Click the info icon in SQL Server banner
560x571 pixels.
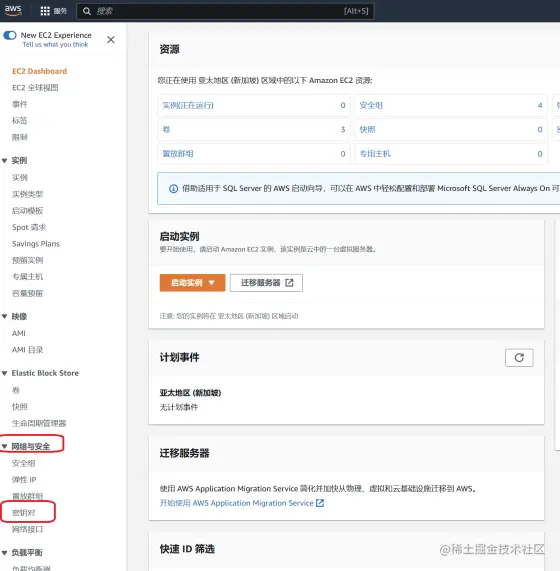click(x=173, y=189)
